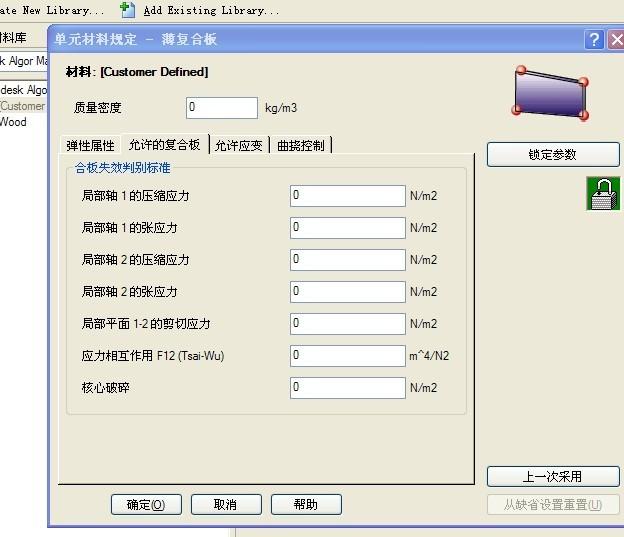Close the 单元材料规定 dialog

(615, 40)
